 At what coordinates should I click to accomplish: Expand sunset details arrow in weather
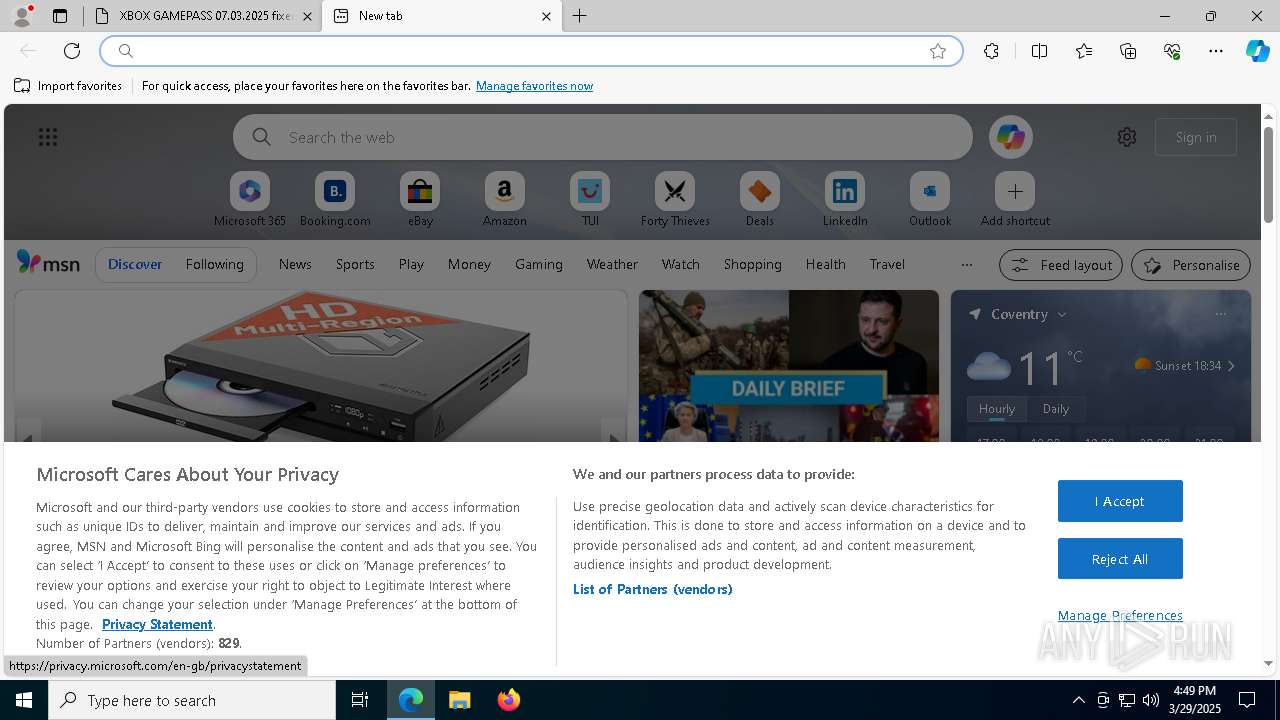1231,366
